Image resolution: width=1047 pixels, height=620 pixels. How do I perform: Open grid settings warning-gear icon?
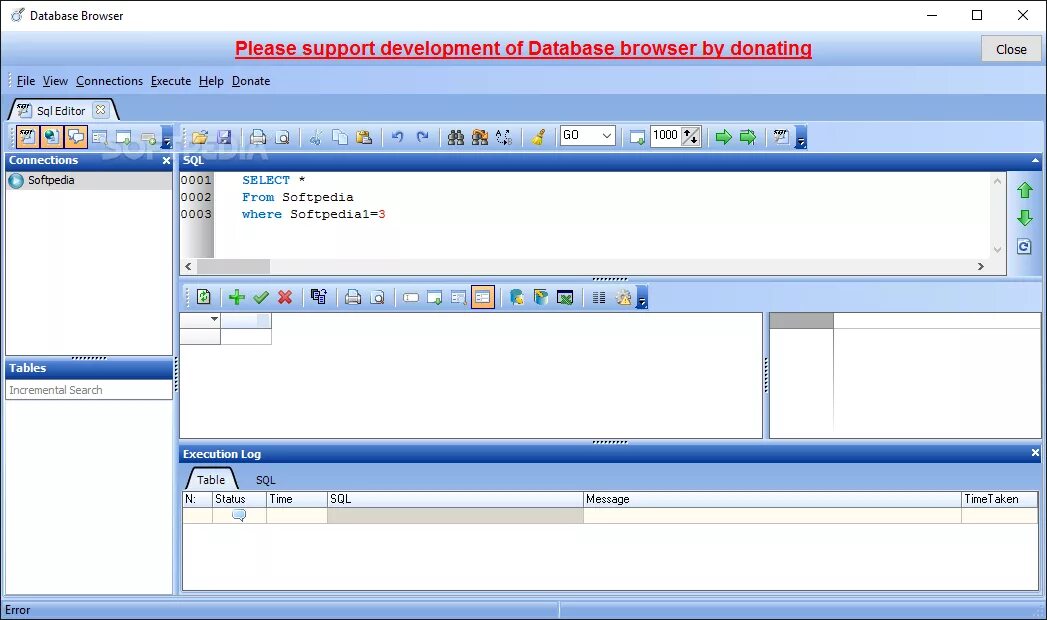tap(624, 297)
